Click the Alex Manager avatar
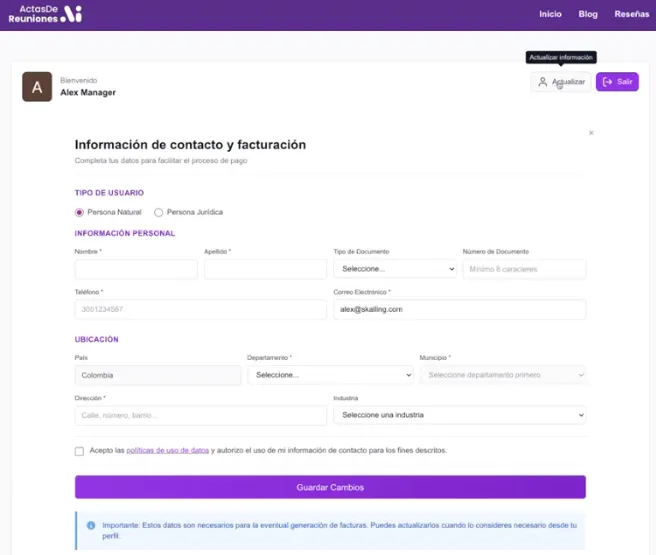656x555 pixels. pyautogui.click(x=37, y=87)
